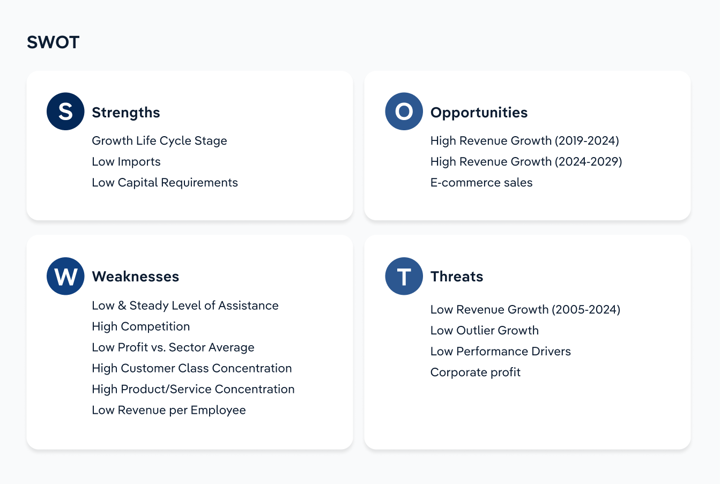This screenshot has height=484, width=720.
Task: Select the Strengths heading
Action: point(126,113)
